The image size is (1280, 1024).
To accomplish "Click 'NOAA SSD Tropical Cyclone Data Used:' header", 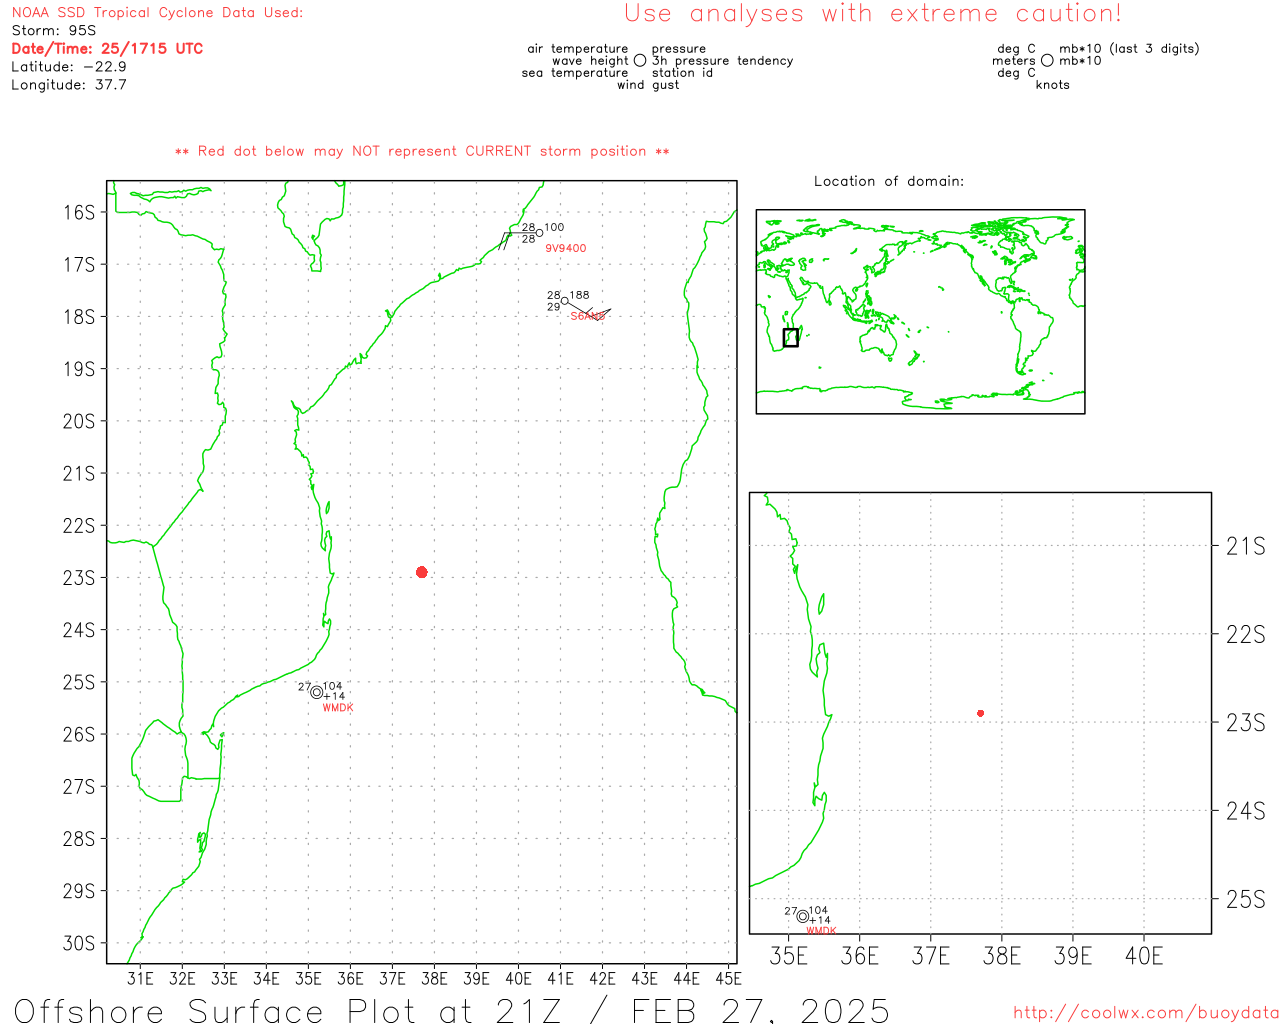I will (x=157, y=13).
